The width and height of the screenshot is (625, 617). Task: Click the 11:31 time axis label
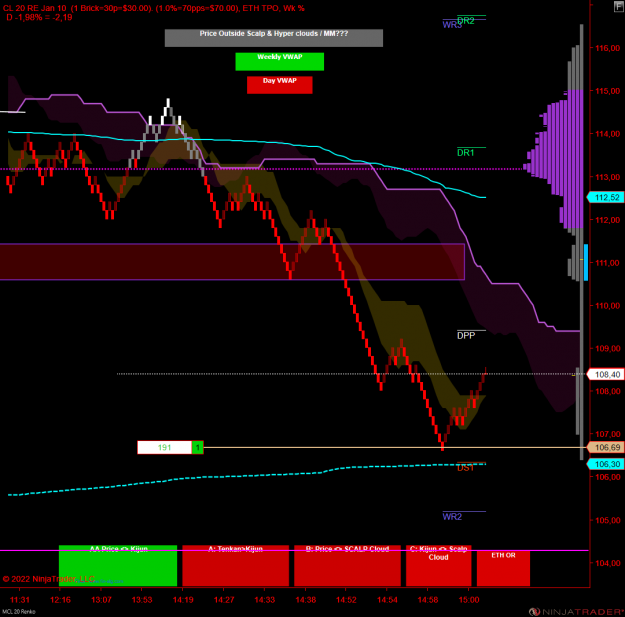[20, 600]
